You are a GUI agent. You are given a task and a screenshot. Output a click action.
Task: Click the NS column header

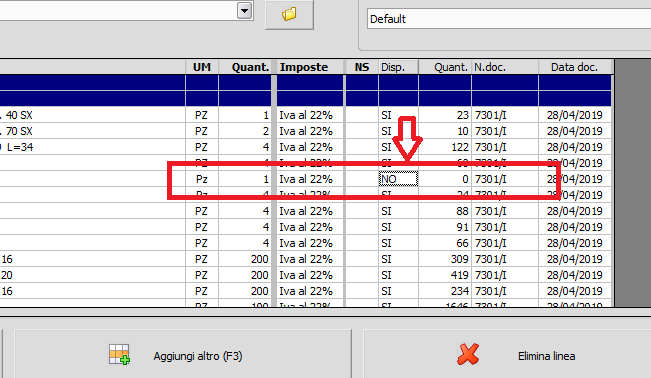(362, 67)
